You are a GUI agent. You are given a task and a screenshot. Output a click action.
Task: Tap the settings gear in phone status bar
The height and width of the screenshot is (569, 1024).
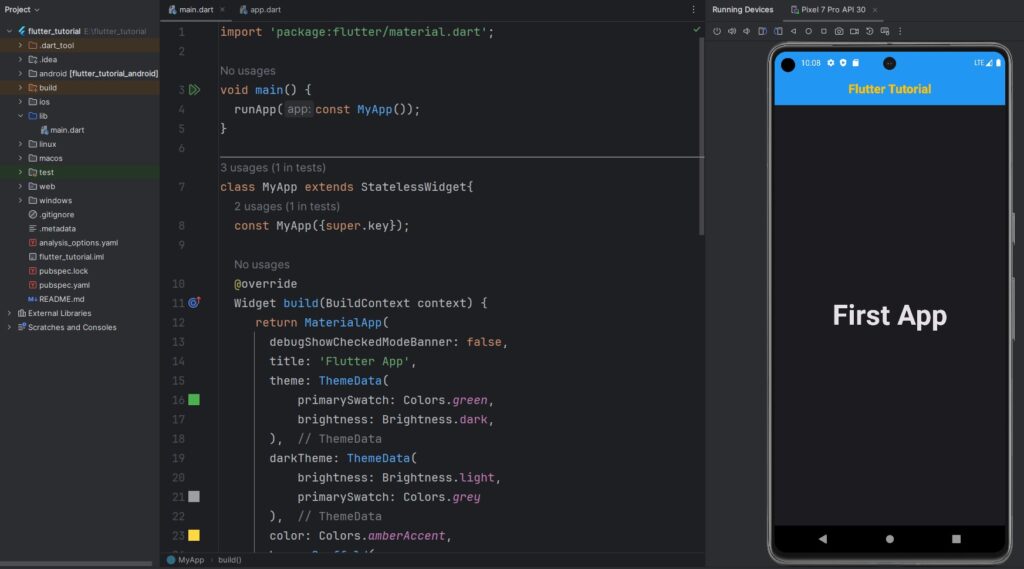[x=831, y=63]
